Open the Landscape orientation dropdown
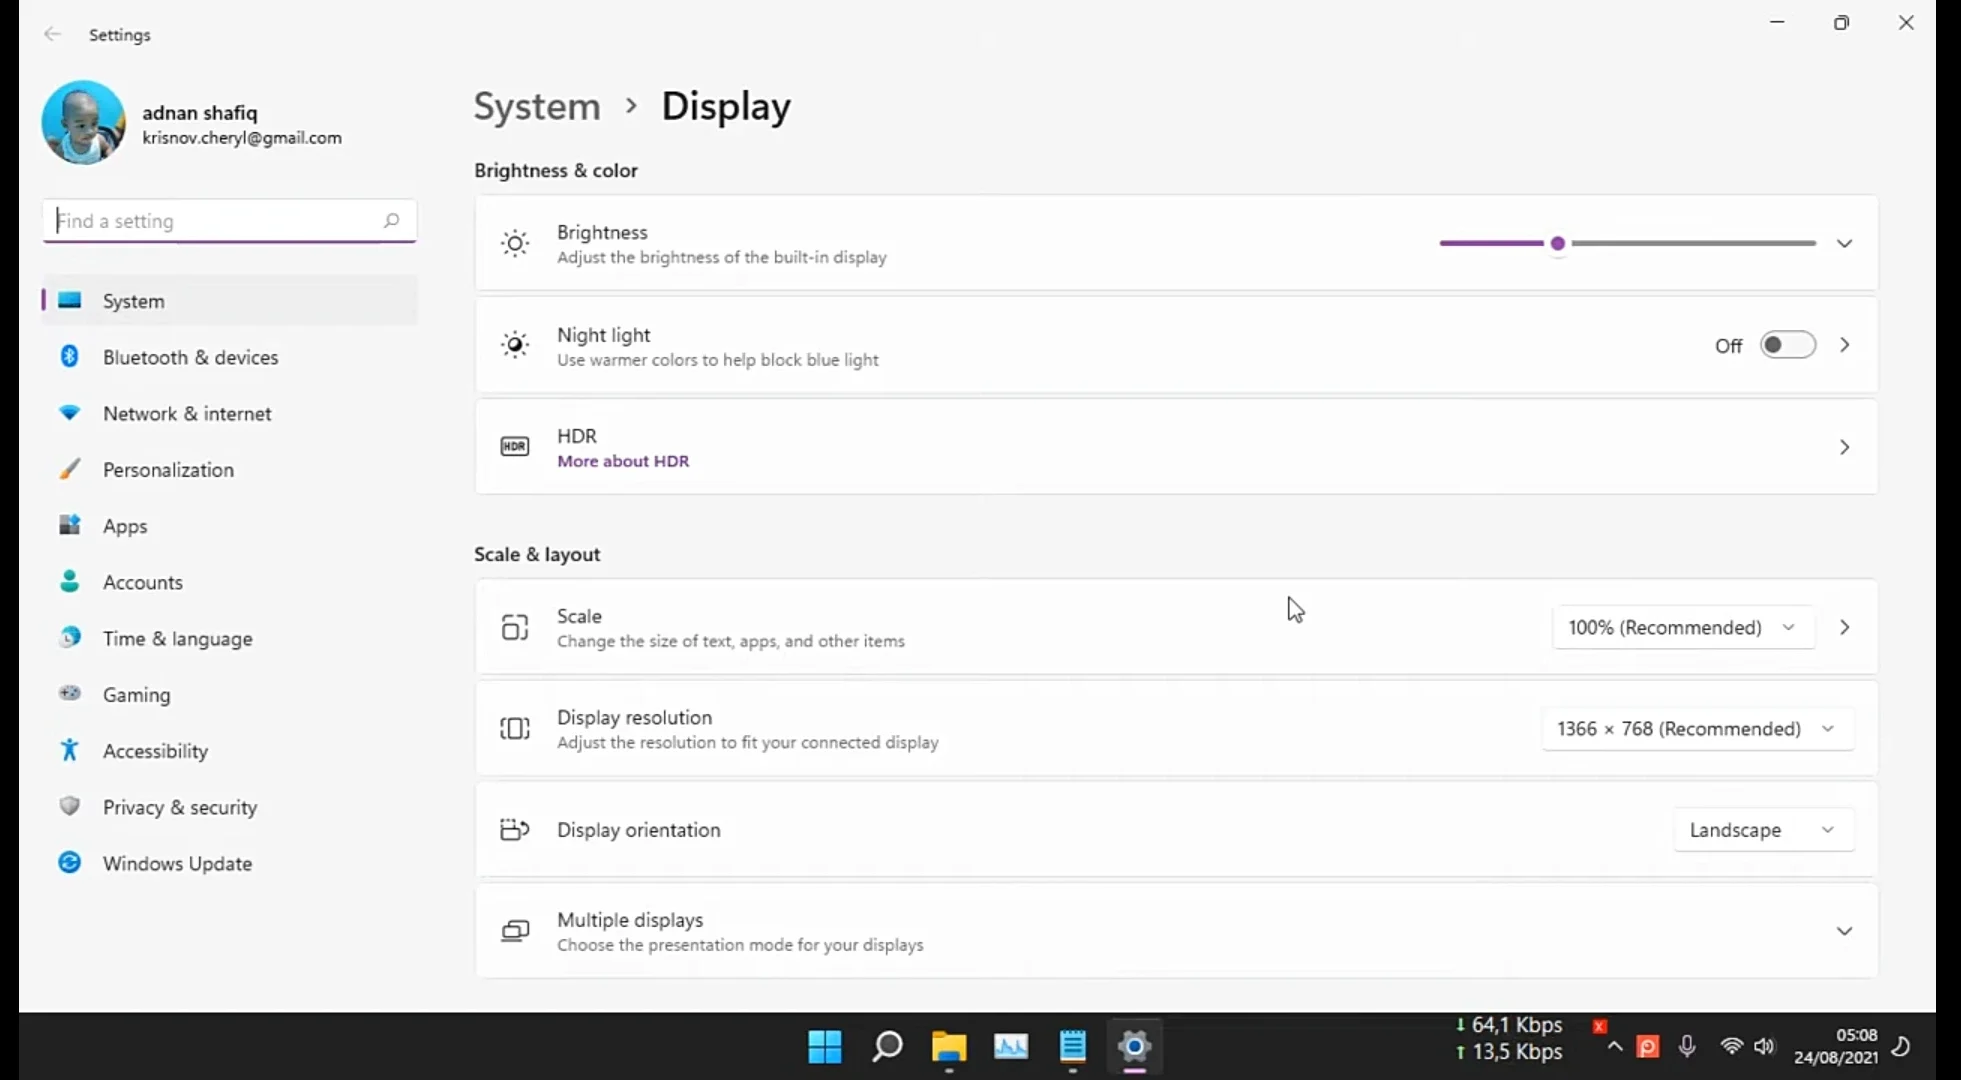This screenshot has height=1080, width=1961. tap(1763, 830)
